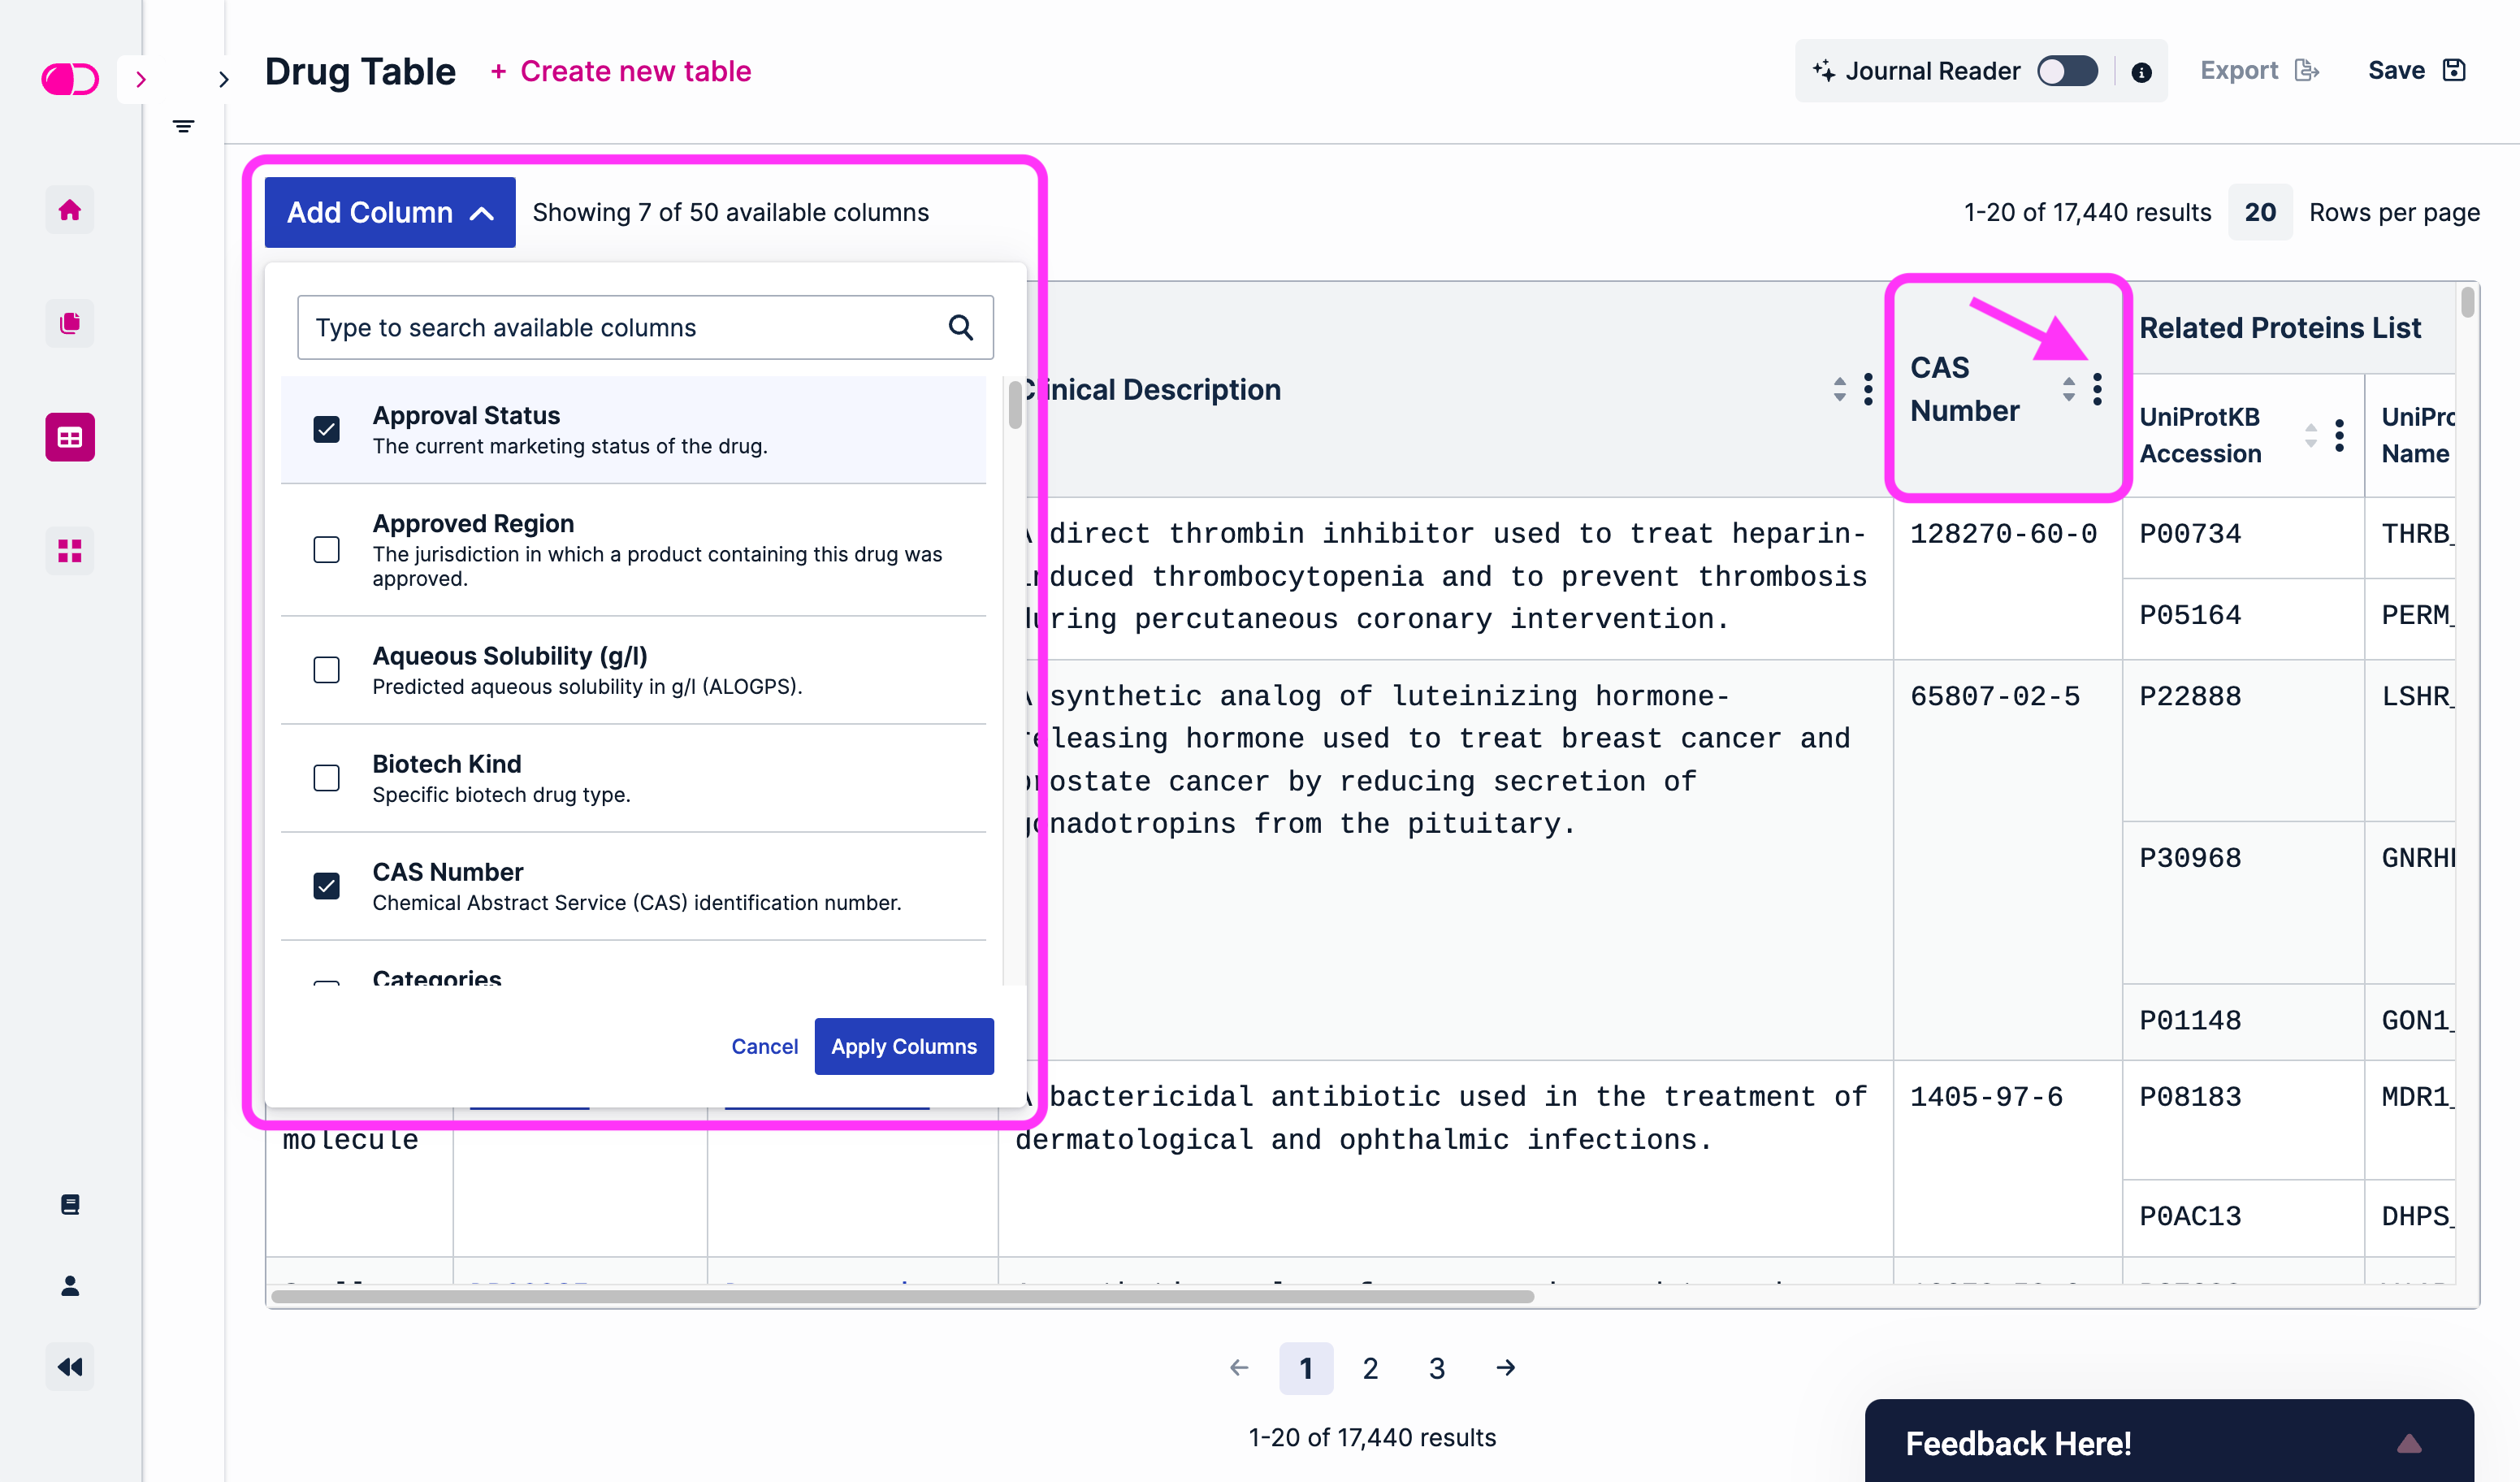Expand the Feedback Here panel
This screenshot has width=2520, height=1482.
(2409, 1443)
